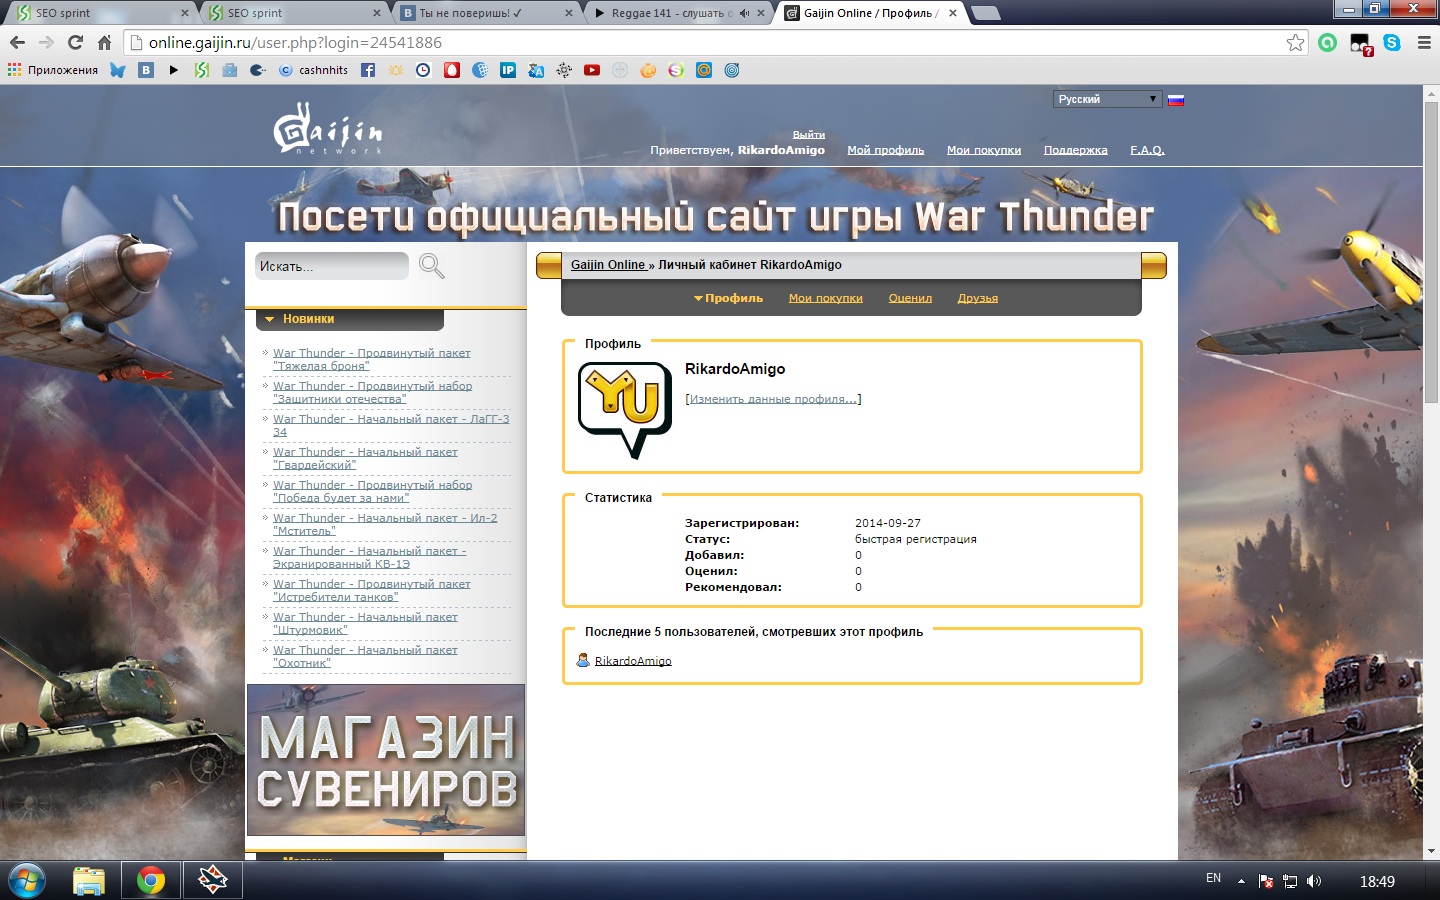Bookmark this page with the star icon
The height and width of the screenshot is (900, 1440).
click(1295, 42)
